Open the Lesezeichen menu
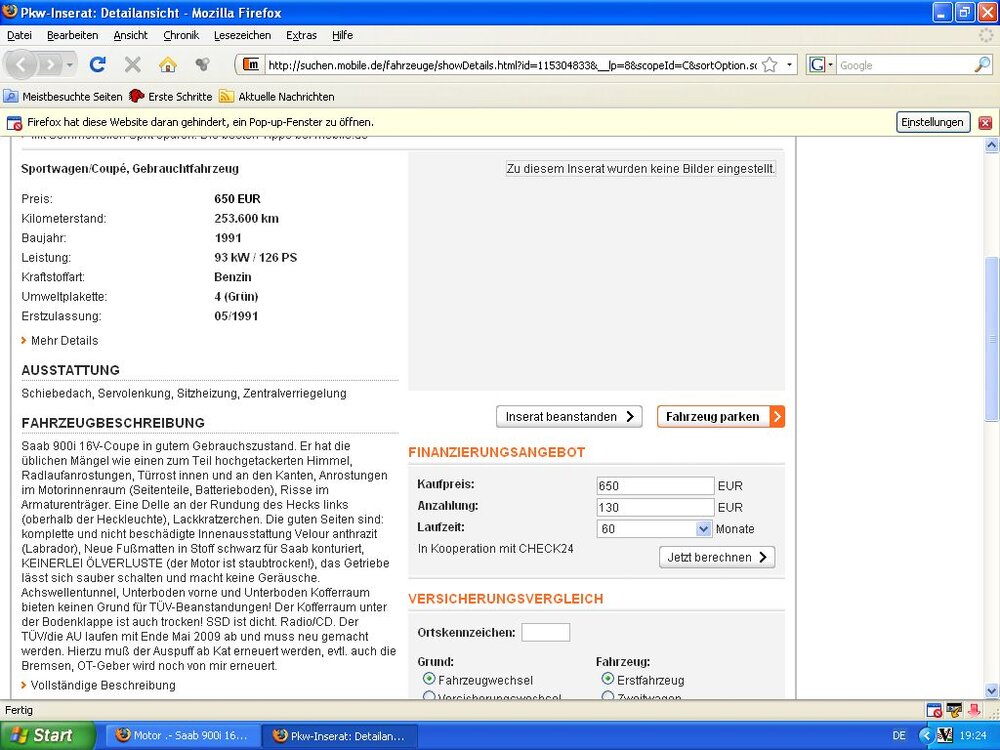This screenshot has height=750, width=1000. 242,35
